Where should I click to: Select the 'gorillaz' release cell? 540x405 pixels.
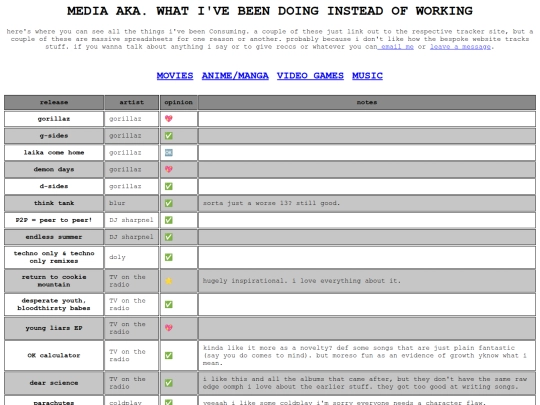pos(54,119)
